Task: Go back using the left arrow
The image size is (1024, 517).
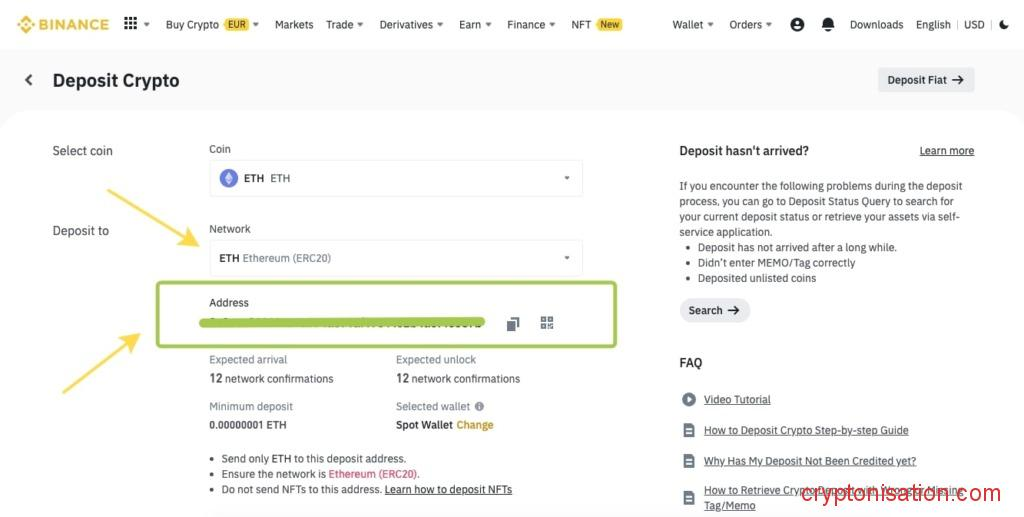Action: click(29, 80)
